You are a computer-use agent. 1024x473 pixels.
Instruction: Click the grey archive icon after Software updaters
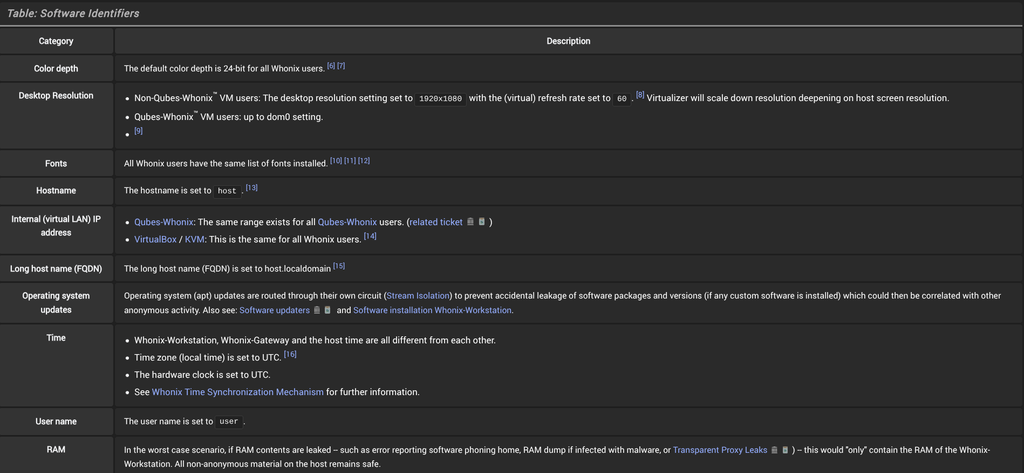click(x=317, y=310)
